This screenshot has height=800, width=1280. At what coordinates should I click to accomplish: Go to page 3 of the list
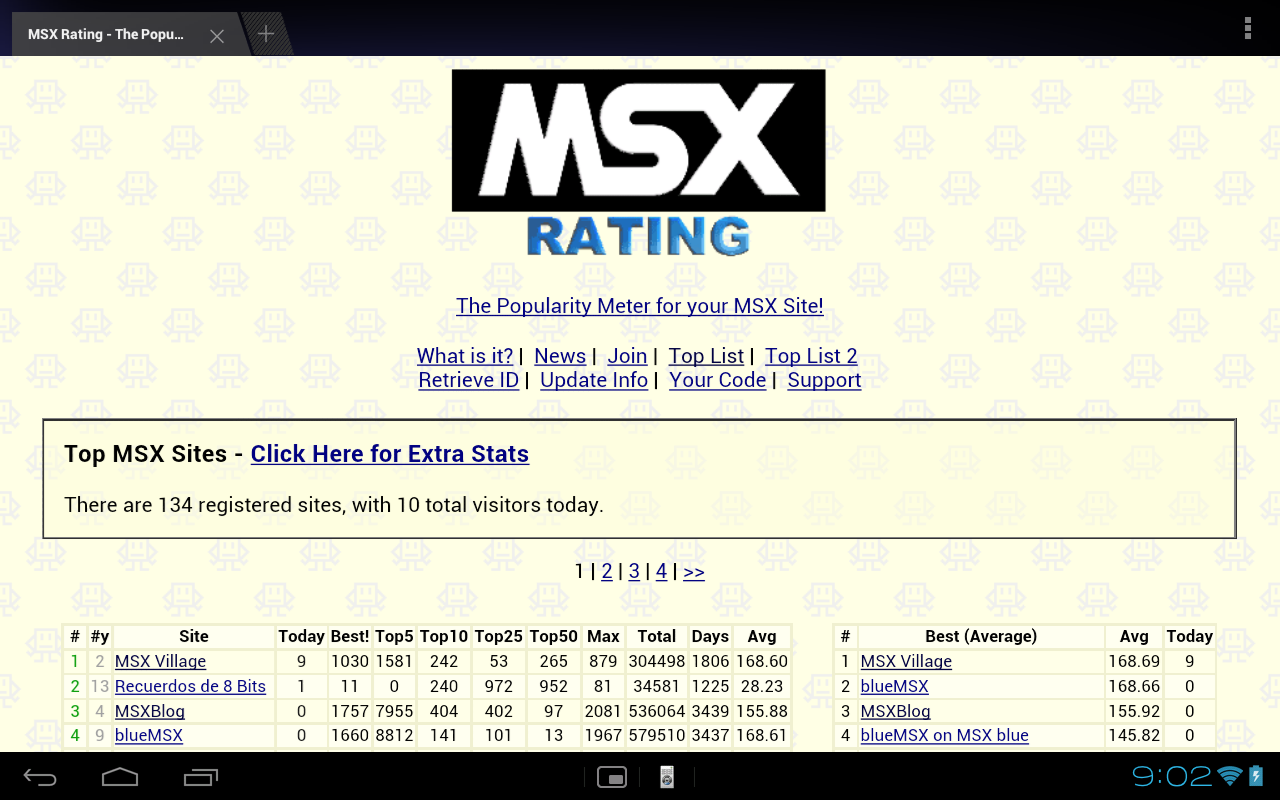634,572
